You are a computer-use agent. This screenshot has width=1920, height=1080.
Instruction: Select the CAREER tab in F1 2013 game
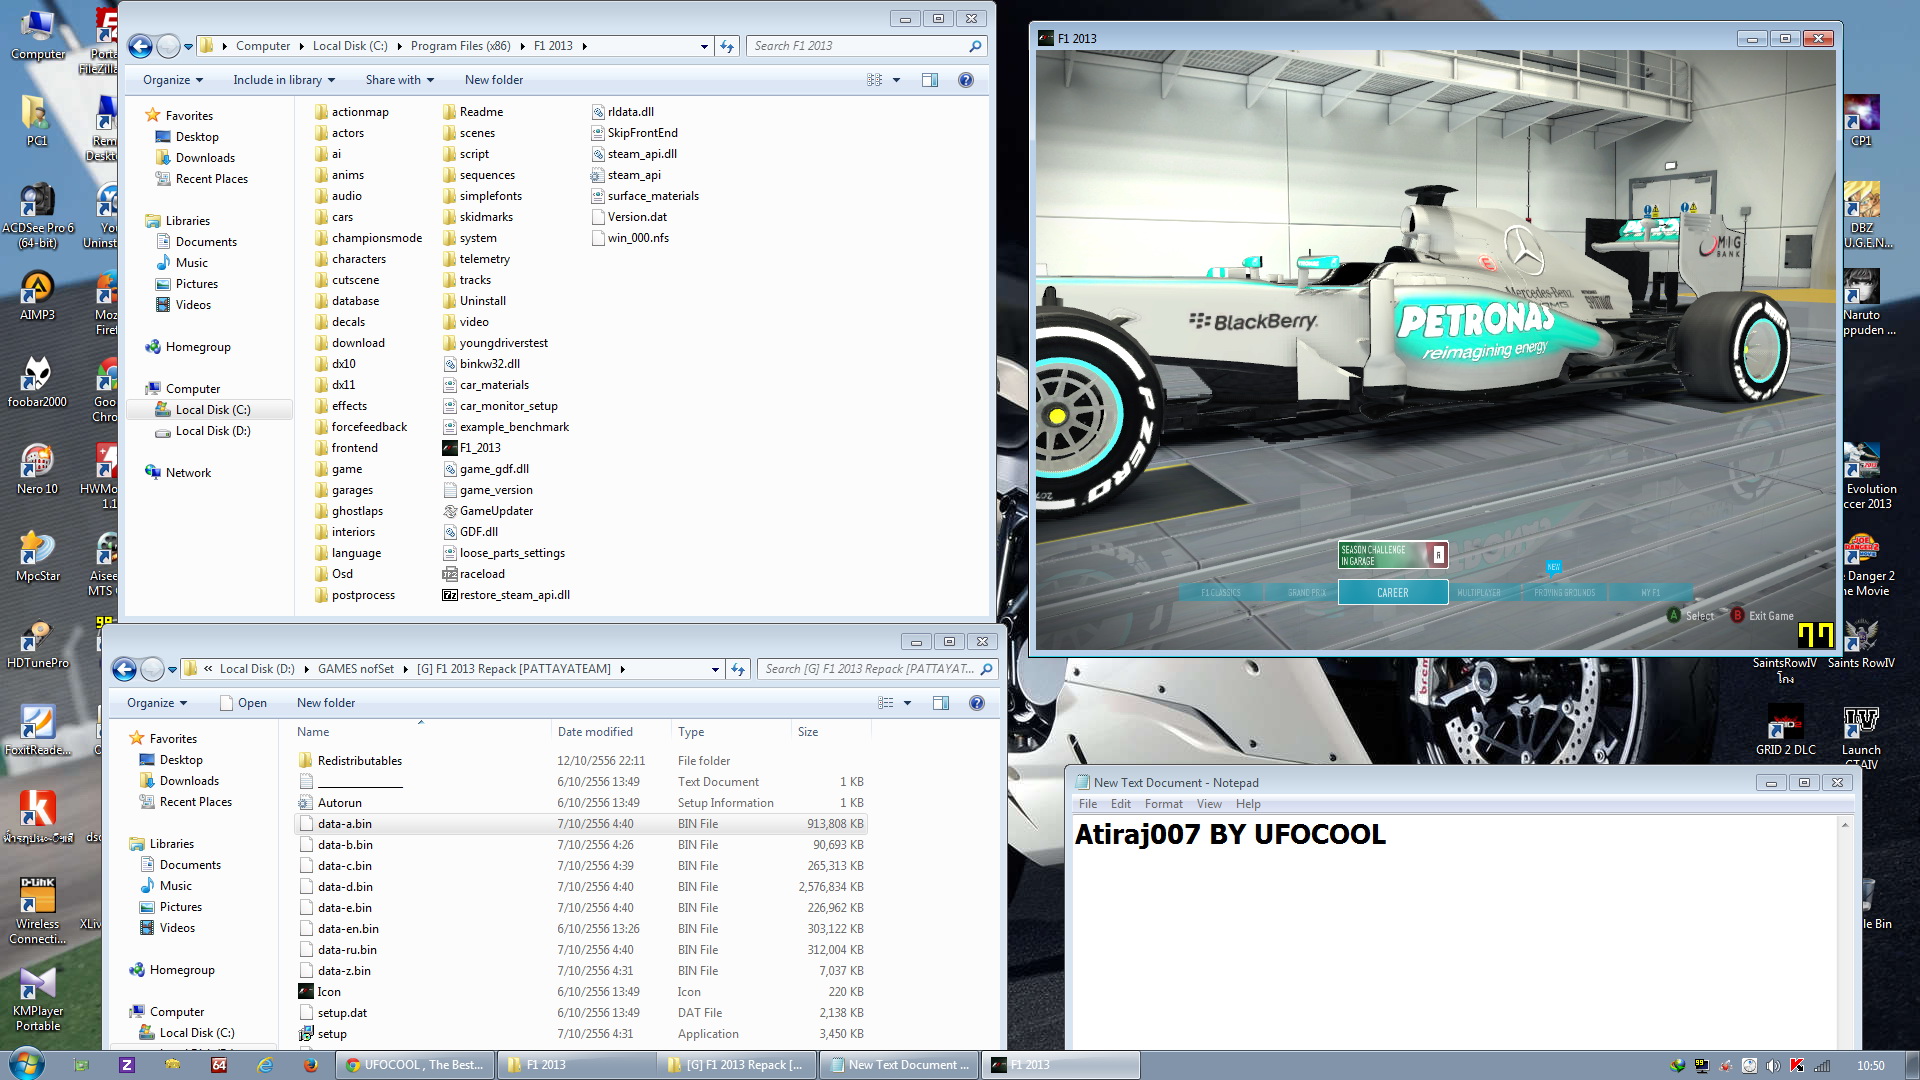click(x=1392, y=593)
